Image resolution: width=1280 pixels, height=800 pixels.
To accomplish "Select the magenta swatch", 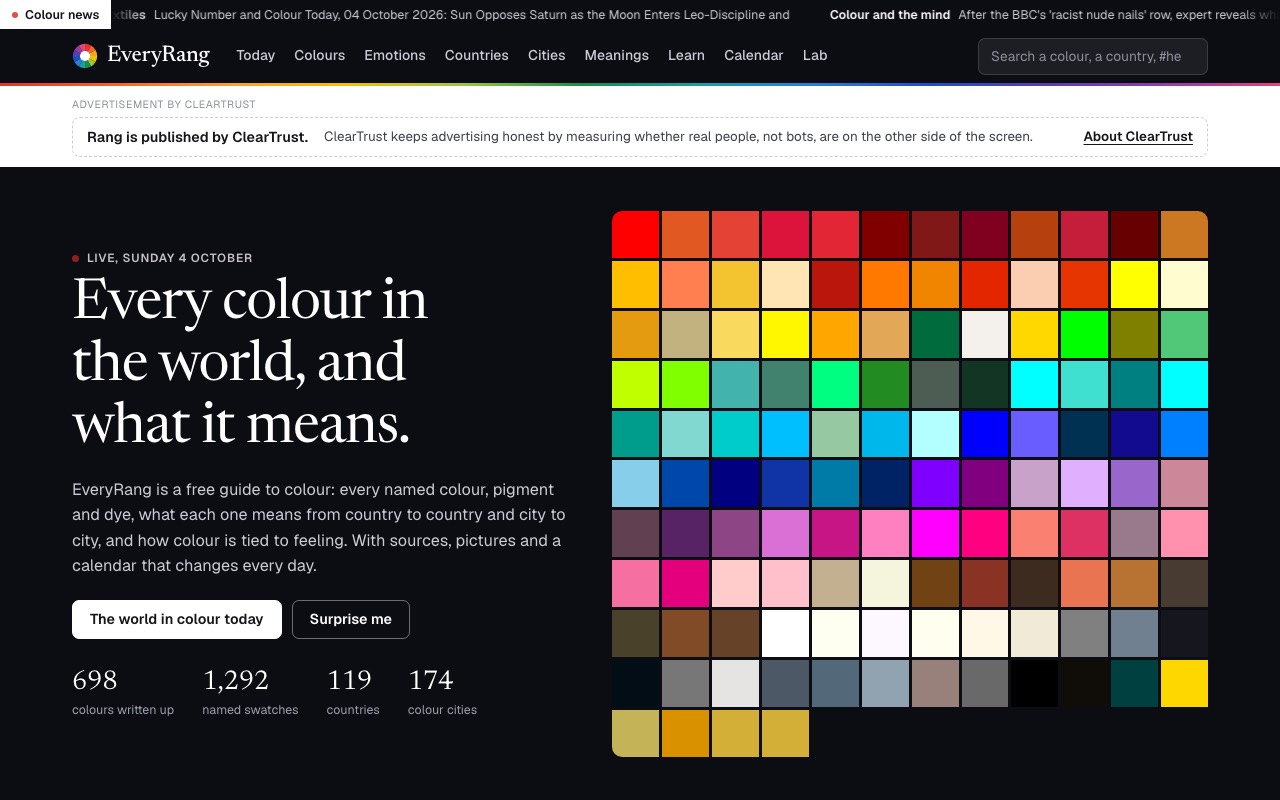I will click(935, 533).
